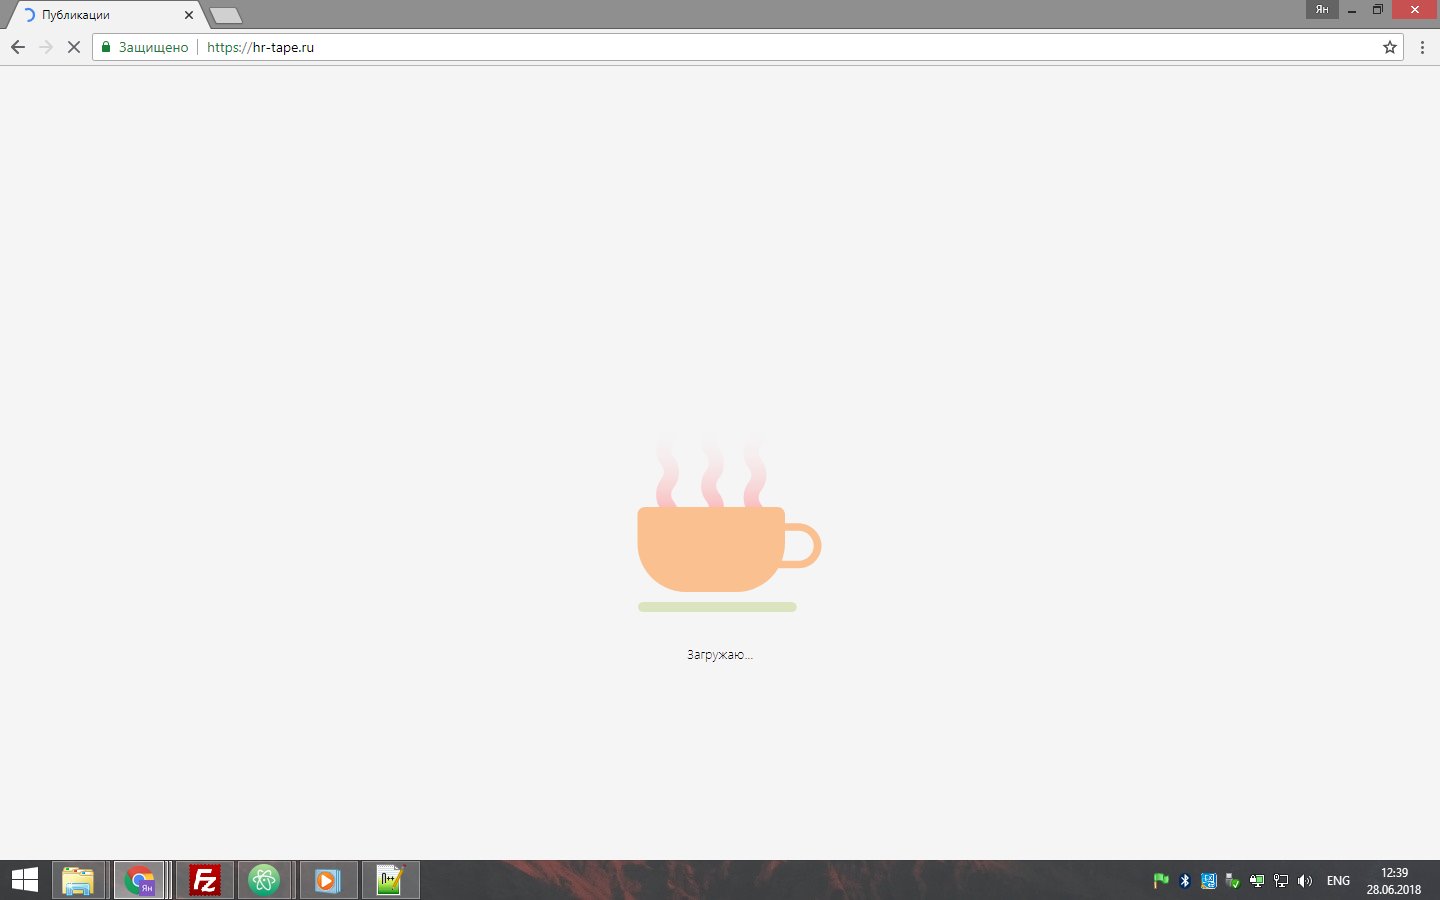The width and height of the screenshot is (1440, 900).
Task: Open the Ян profile button
Action: 1322,9
